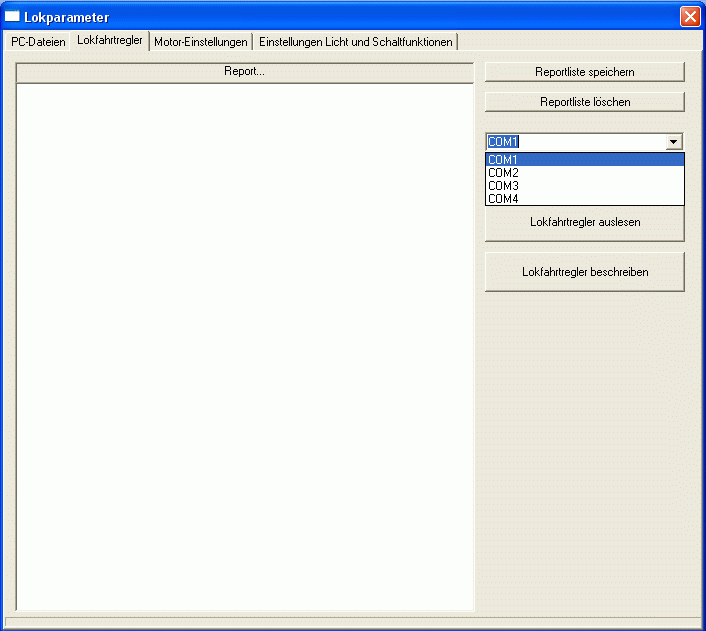Select COM2 in the port list

click(x=584, y=173)
